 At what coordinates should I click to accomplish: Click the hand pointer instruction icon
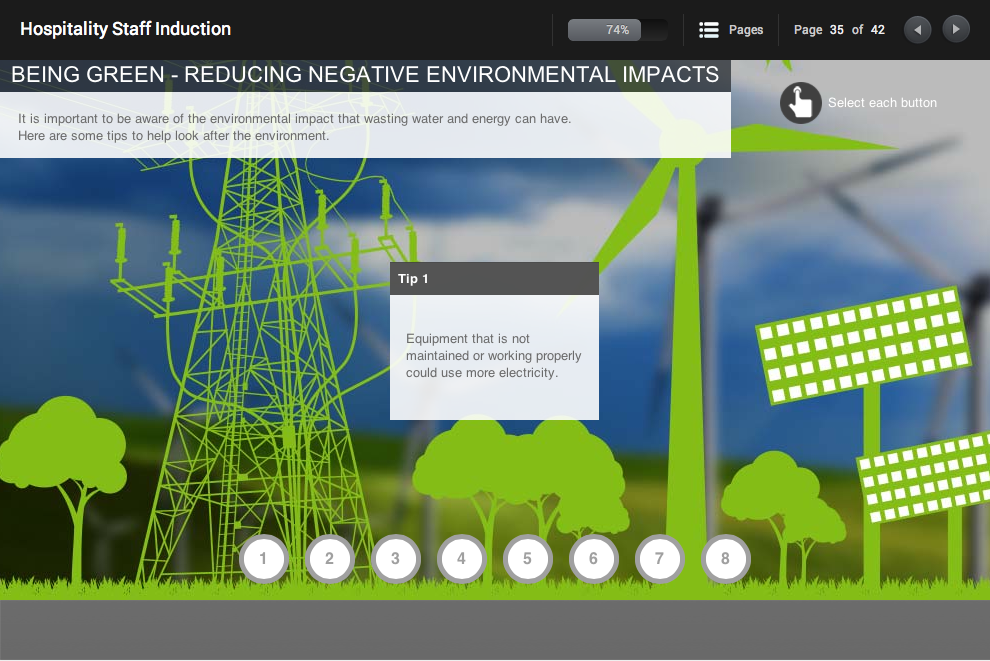pyautogui.click(x=801, y=103)
